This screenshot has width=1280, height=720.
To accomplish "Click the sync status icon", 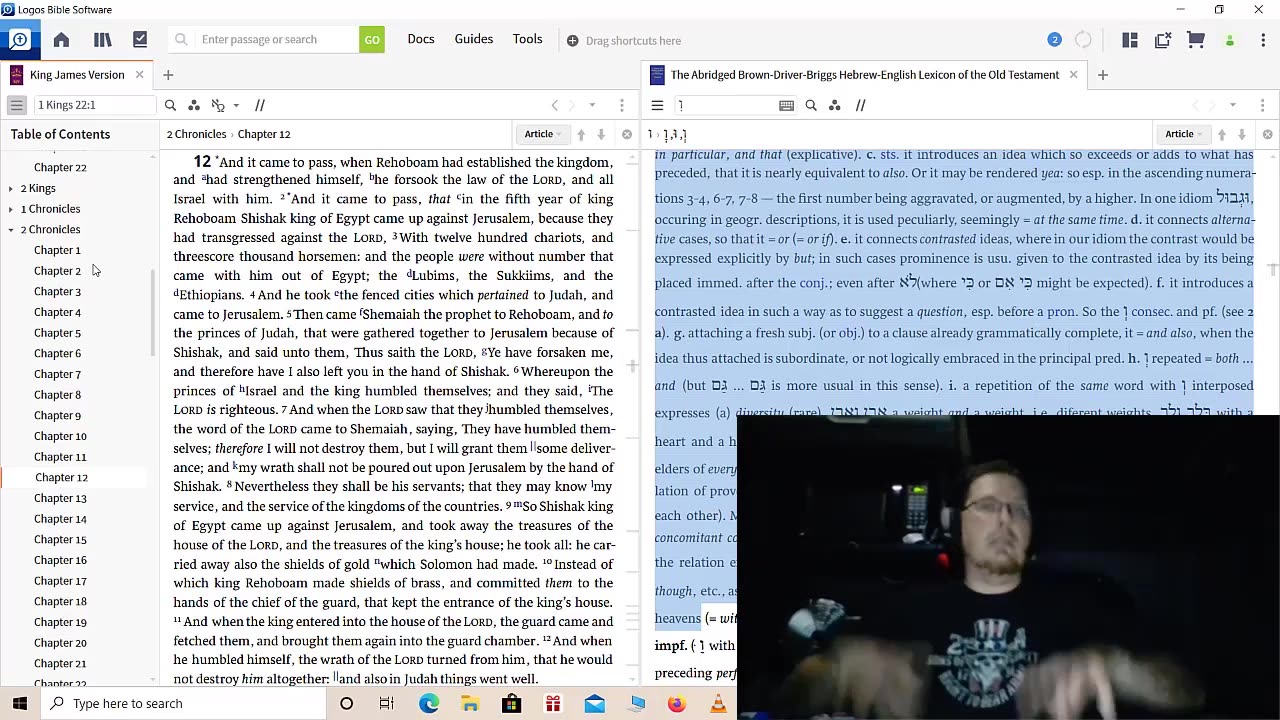I will [x=1083, y=40].
